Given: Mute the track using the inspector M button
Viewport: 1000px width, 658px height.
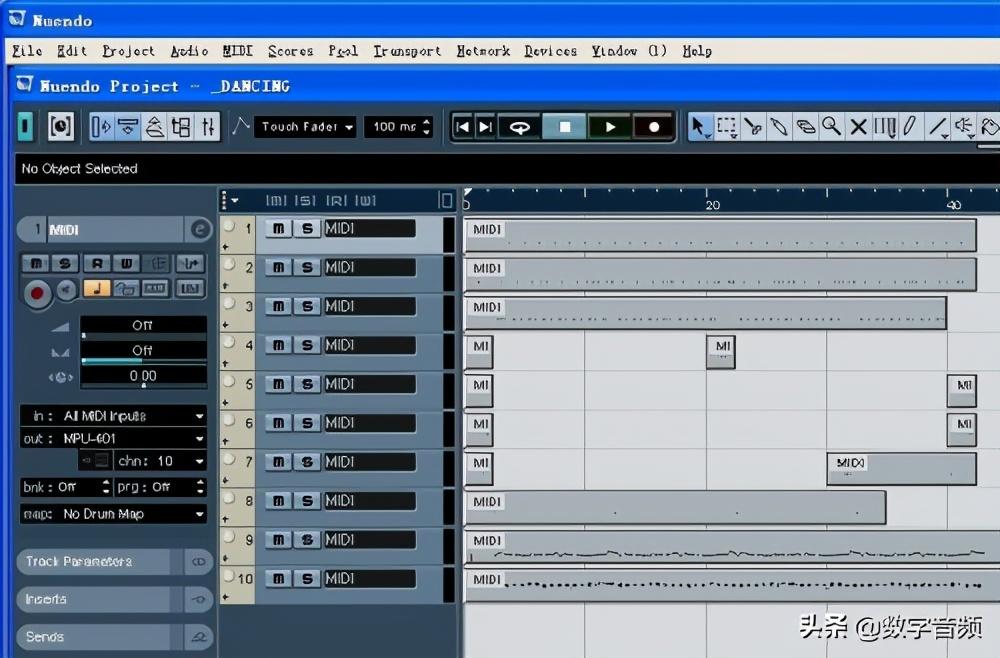Looking at the screenshot, I should [36, 263].
